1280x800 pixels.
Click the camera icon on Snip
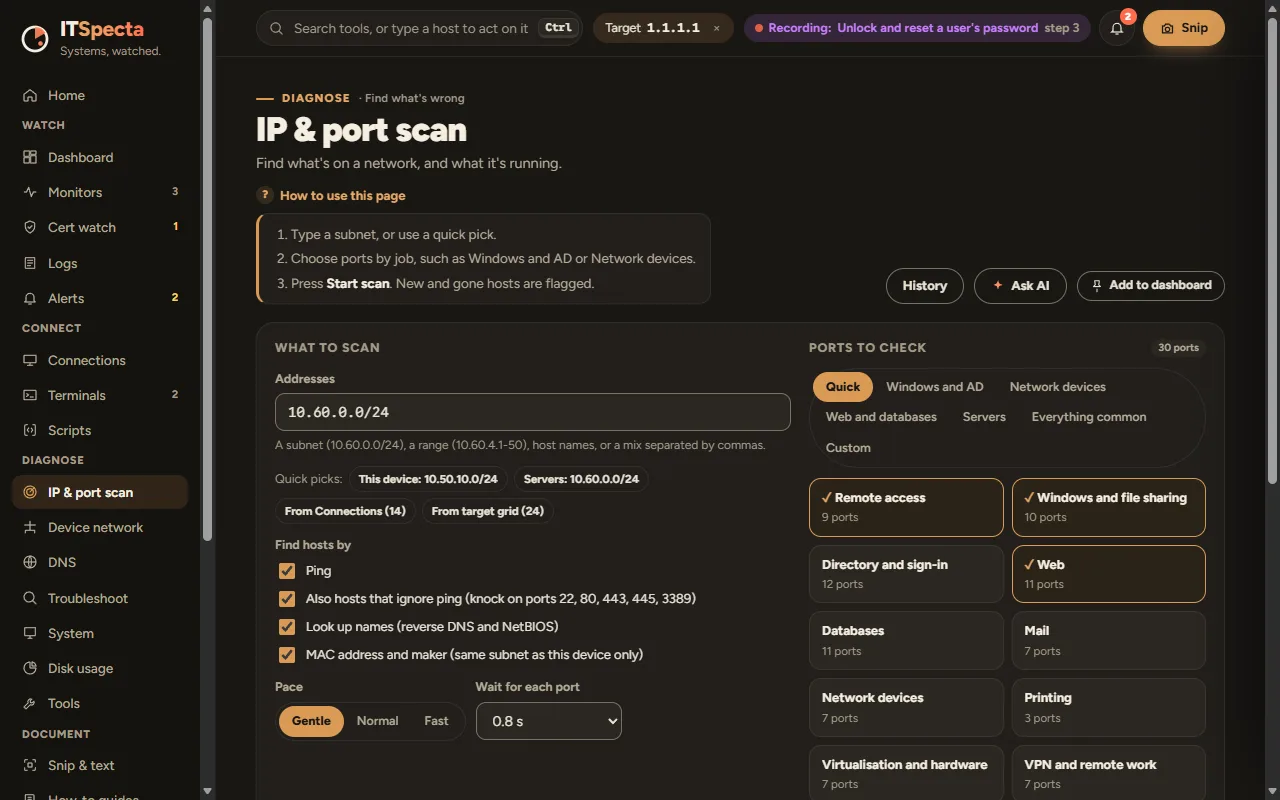[x=1167, y=29]
